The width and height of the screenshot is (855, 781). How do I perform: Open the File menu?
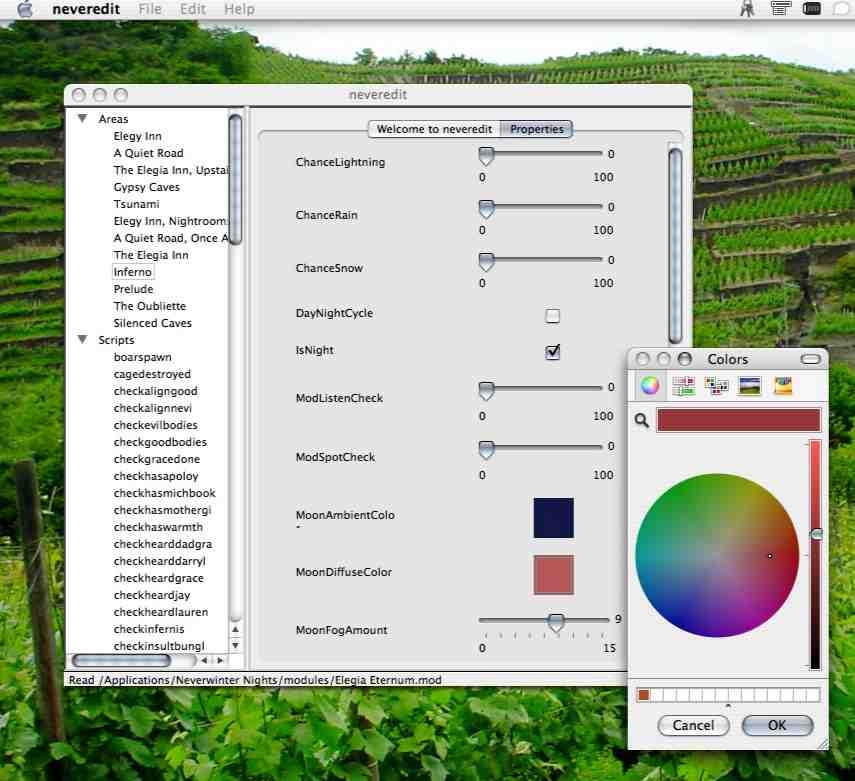point(150,9)
